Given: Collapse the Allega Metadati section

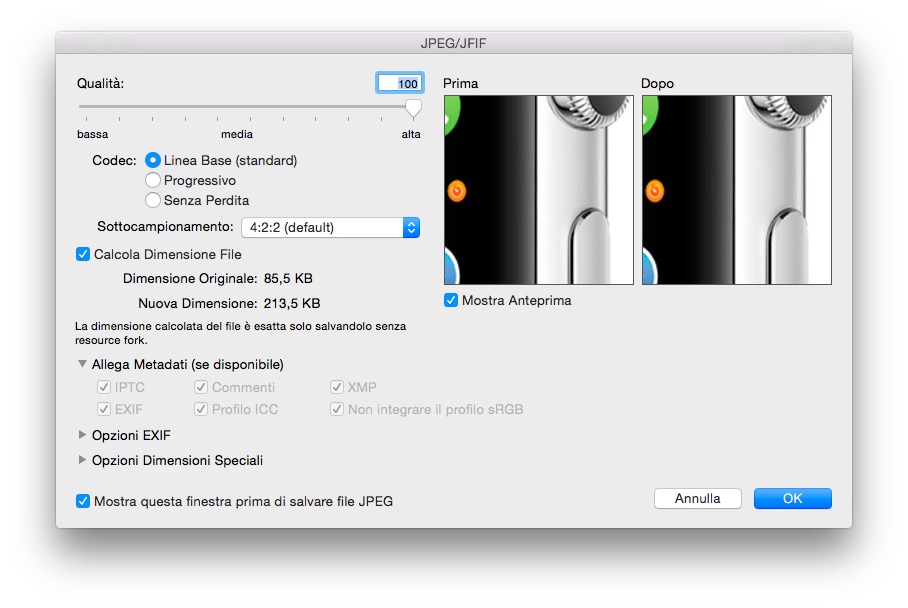Looking at the screenshot, I should point(82,364).
